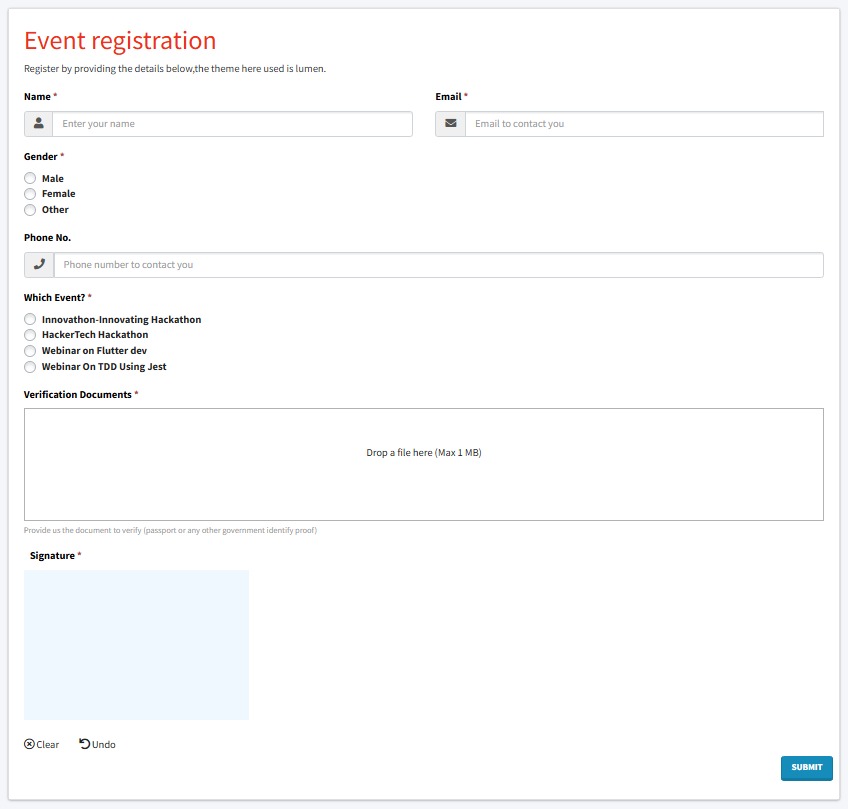The image size is (848, 809).
Task: Select the Male gender option
Action: click(x=30, y=179)
